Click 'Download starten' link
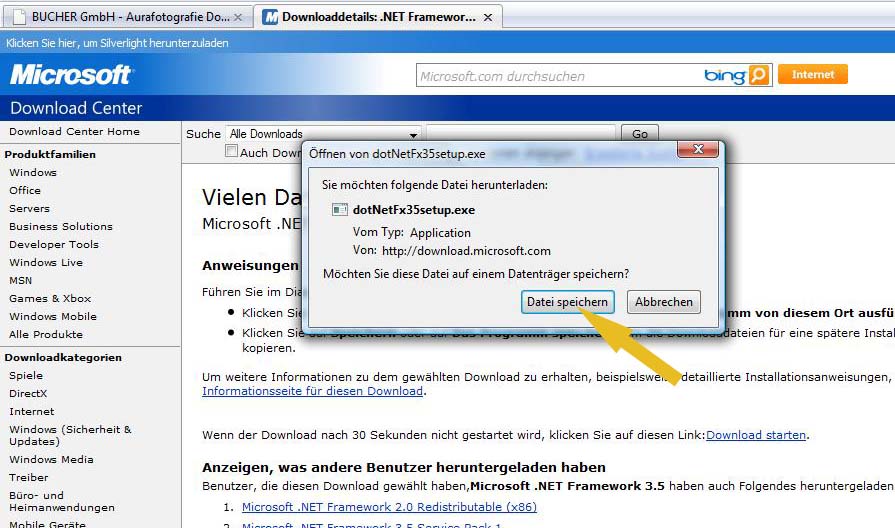Image resolution: width=895 pixels, height=528 pixels. pos(756,435)
